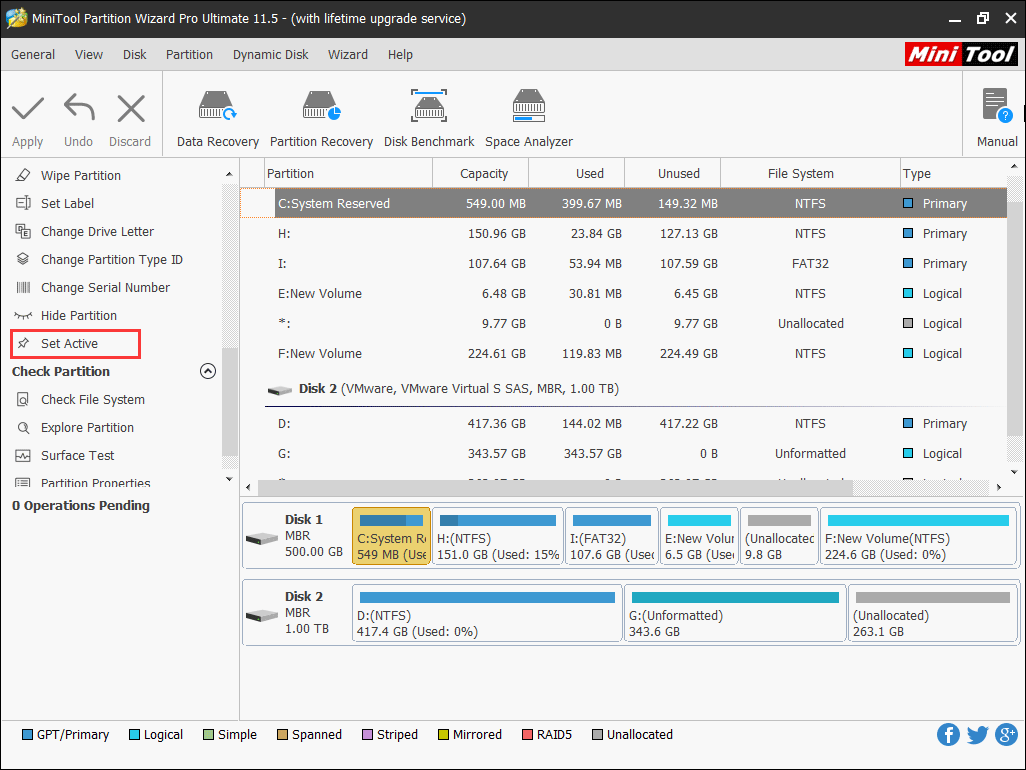Sort by Type column header
Image resolution: width=1026 pixels, height=770 pixels.
(x=954, y=173)
